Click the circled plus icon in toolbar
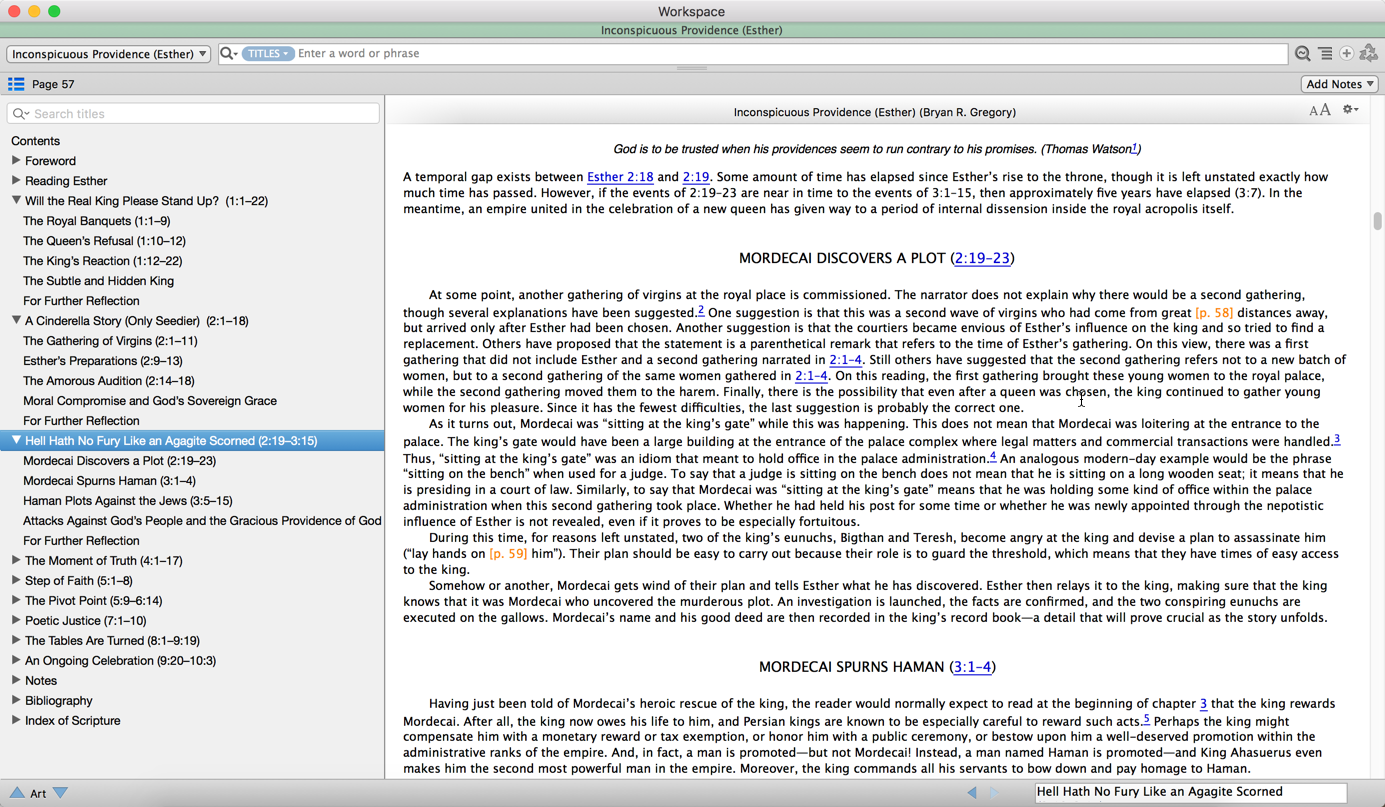 (x=1347, y=54)
